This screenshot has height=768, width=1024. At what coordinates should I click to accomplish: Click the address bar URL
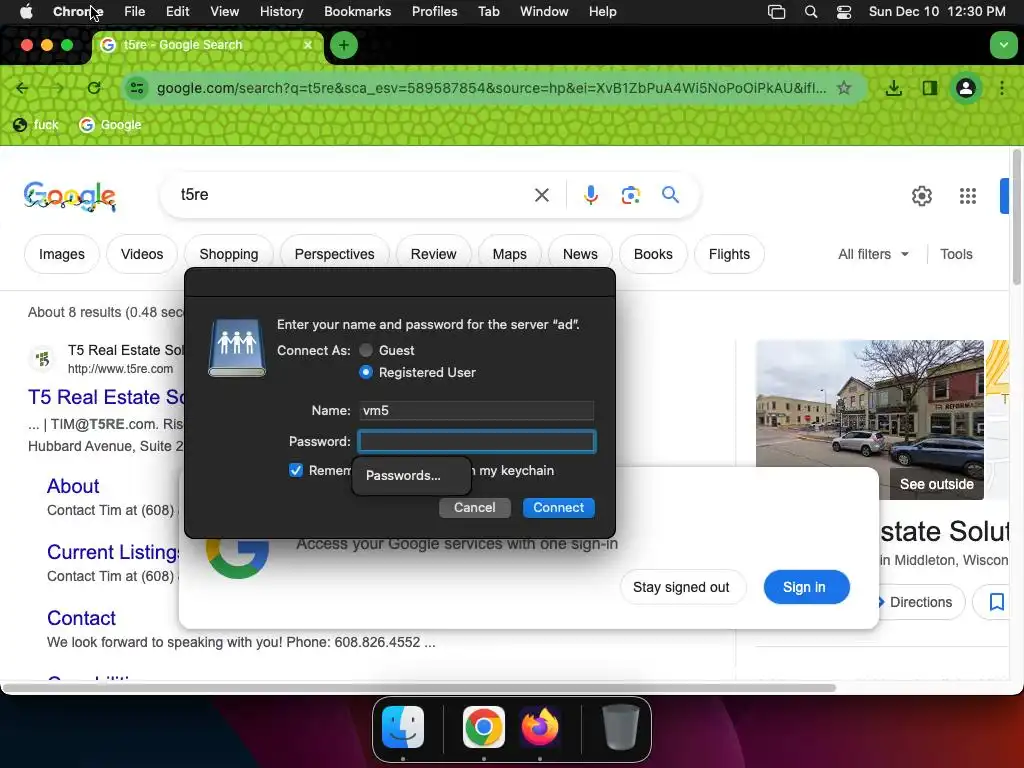pos(491,88)
